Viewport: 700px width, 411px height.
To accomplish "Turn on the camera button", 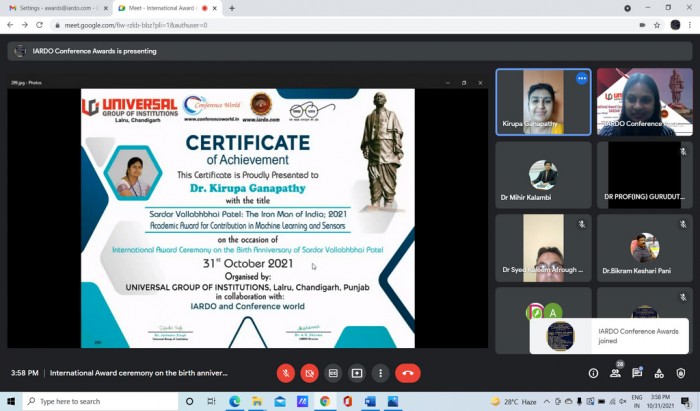I will (x=309, y=373).
